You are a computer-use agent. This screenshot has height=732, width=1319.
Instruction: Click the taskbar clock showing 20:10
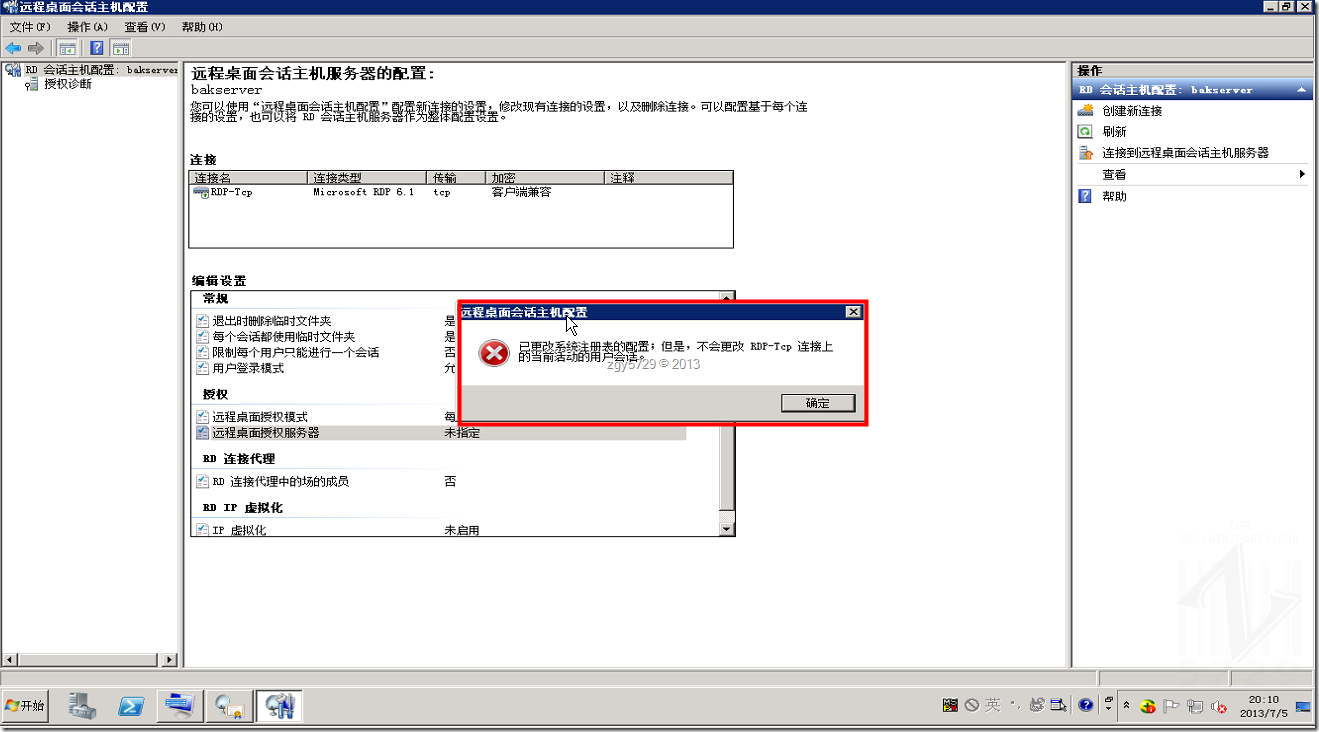[1264, 706]
